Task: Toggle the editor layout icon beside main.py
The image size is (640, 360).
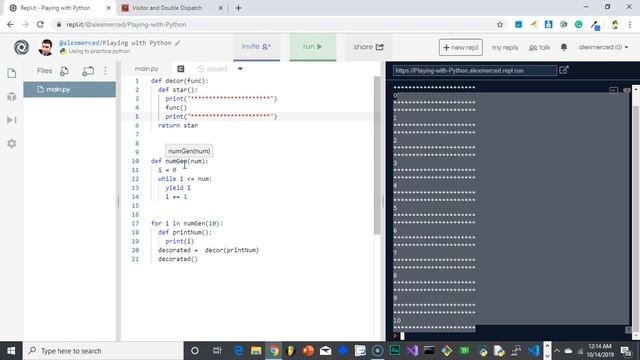Action: pos(181,69)
